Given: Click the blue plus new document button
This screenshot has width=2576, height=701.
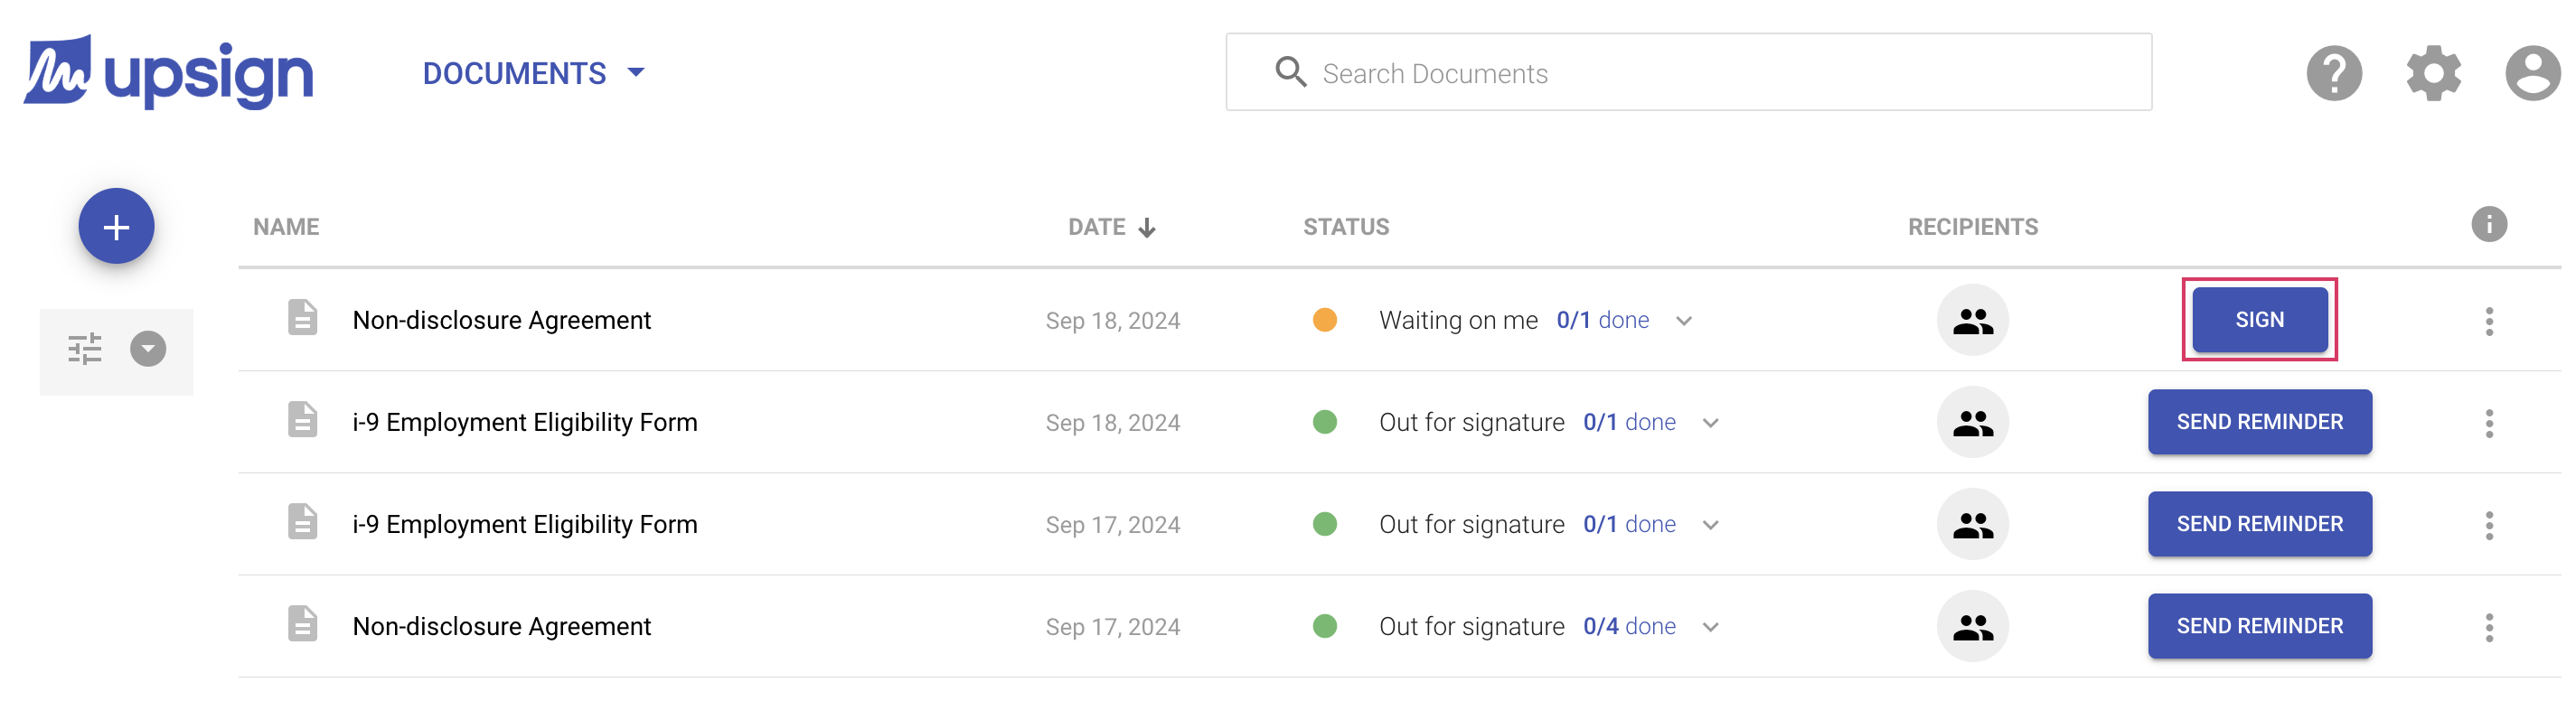Looking at the screenshot, I should [x=116, y=227].
